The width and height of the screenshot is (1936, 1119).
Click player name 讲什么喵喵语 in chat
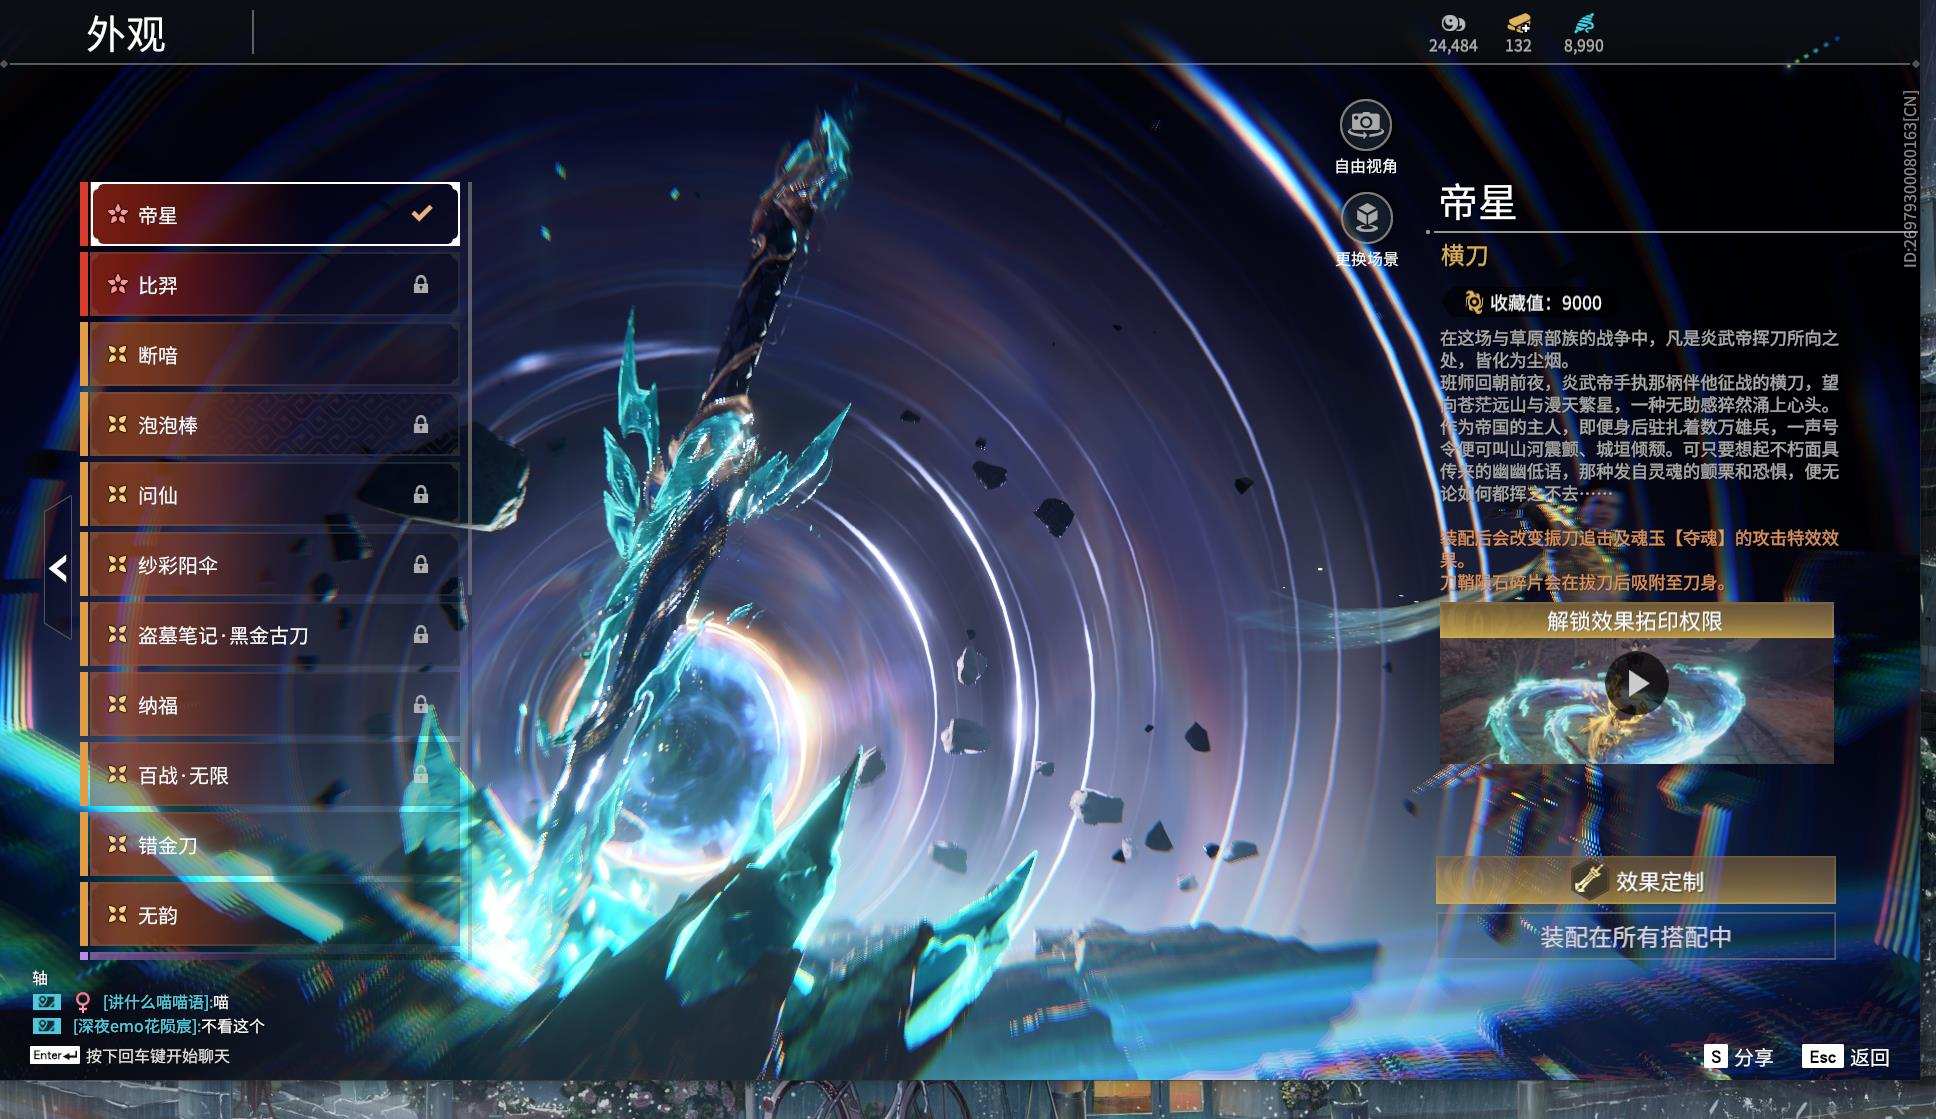[157, 1002]
